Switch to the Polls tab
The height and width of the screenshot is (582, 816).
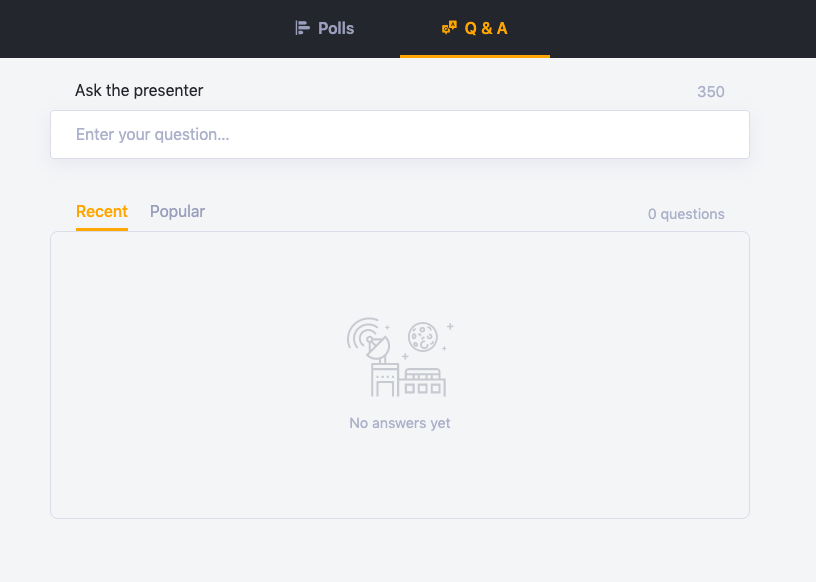point(336,28)
